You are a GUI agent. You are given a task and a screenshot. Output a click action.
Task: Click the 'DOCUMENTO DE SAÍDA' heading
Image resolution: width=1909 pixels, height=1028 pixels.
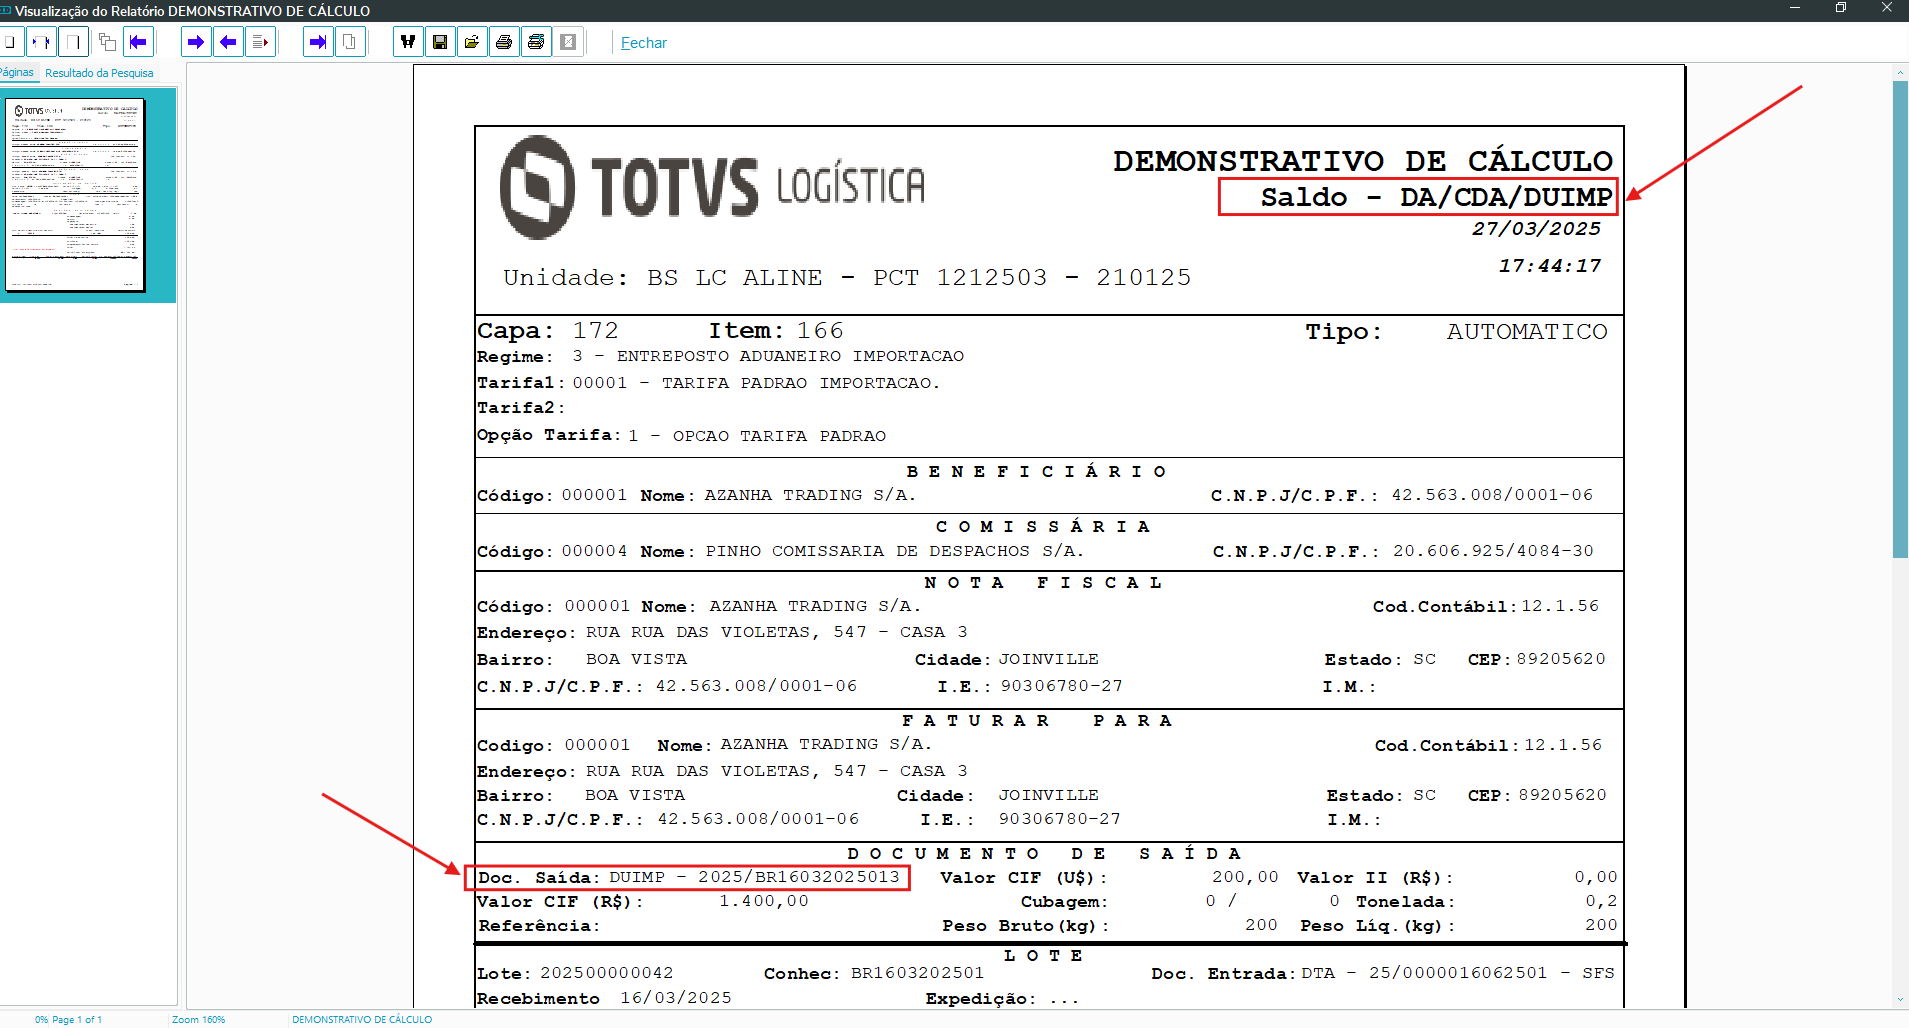1045,854
